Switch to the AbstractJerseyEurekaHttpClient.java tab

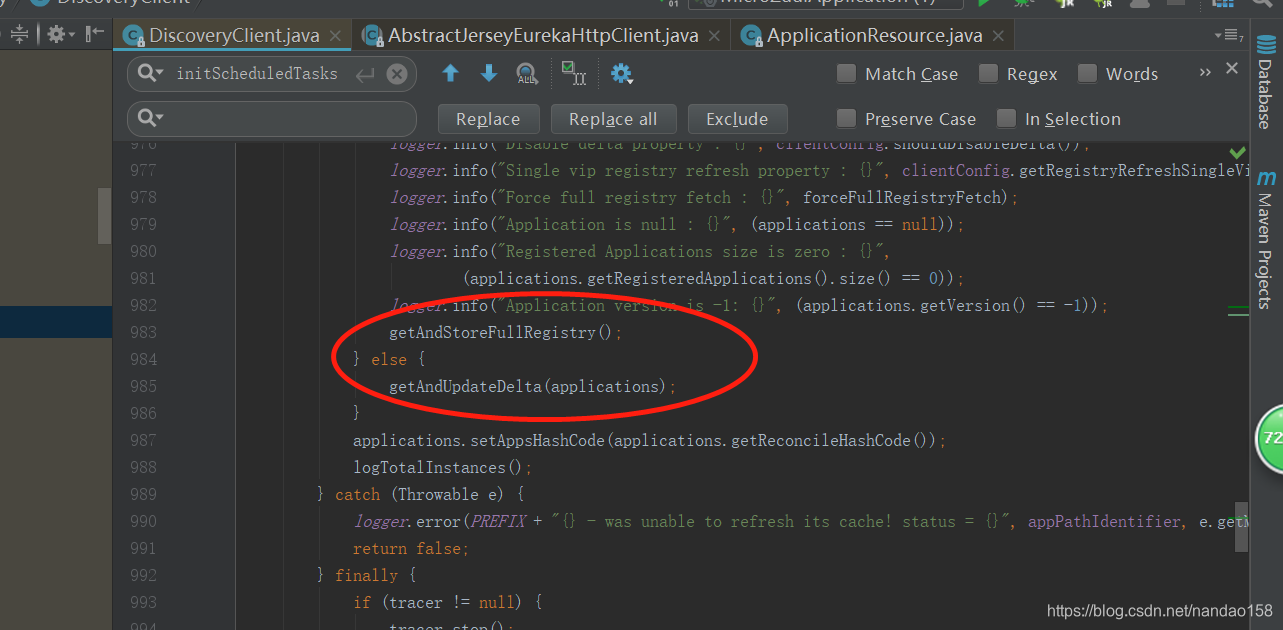[543, 36]
